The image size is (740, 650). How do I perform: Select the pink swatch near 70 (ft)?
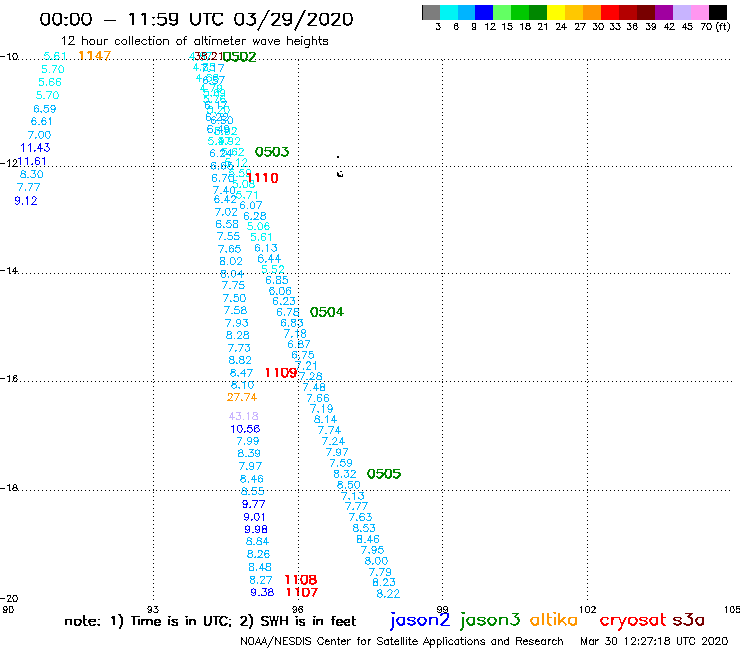click(x=700, y=12)
